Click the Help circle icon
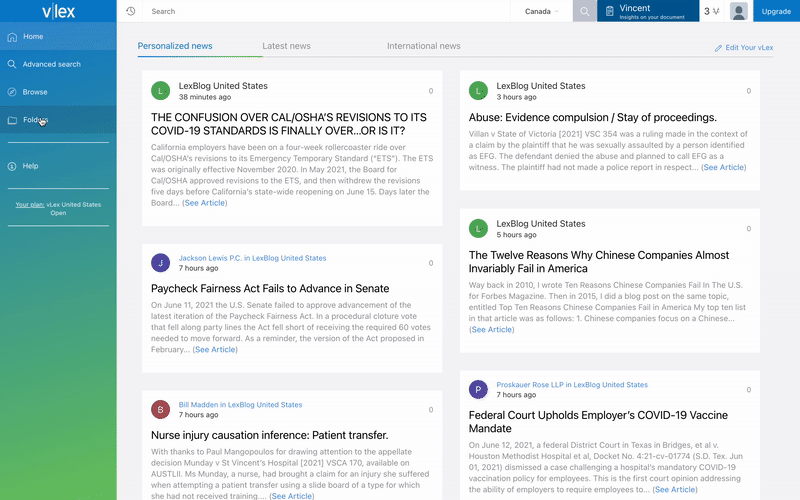This screenshot has width=800, height=500. point(12,166)
